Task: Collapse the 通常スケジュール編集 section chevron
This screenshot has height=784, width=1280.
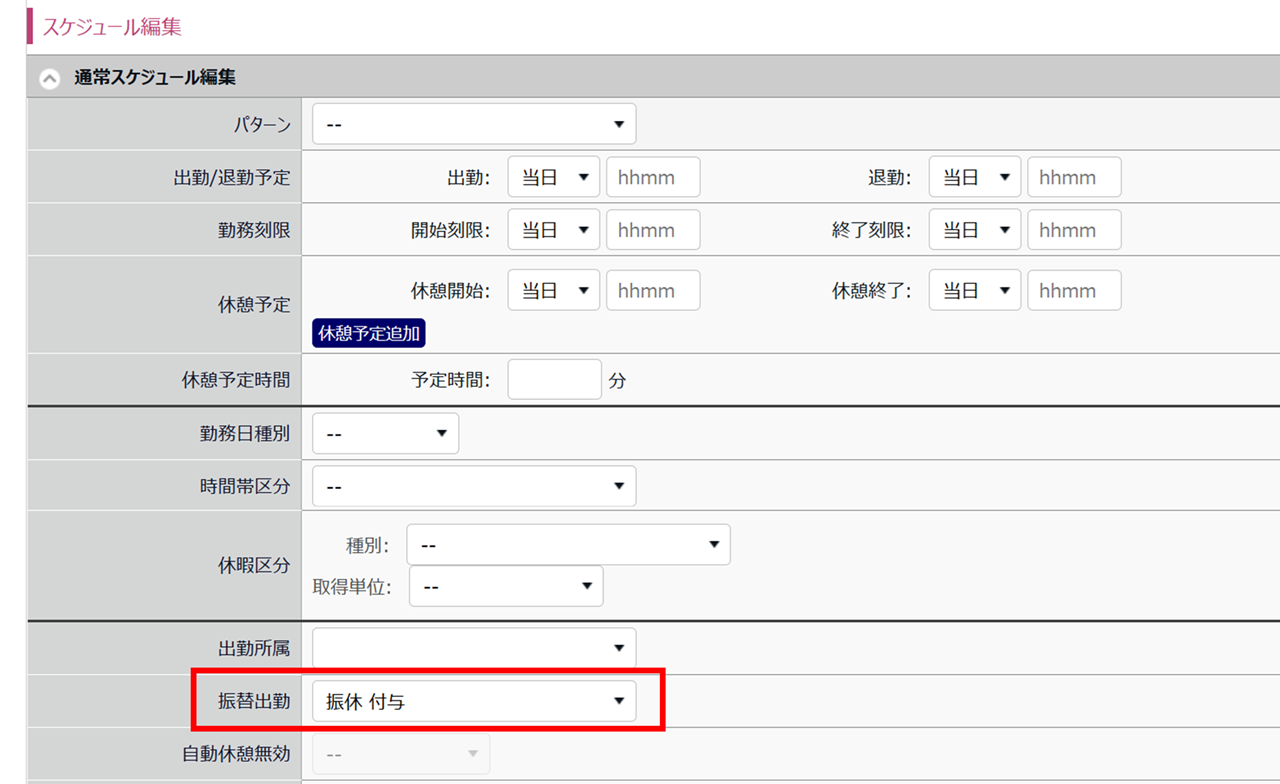Action: click(50, 78)
